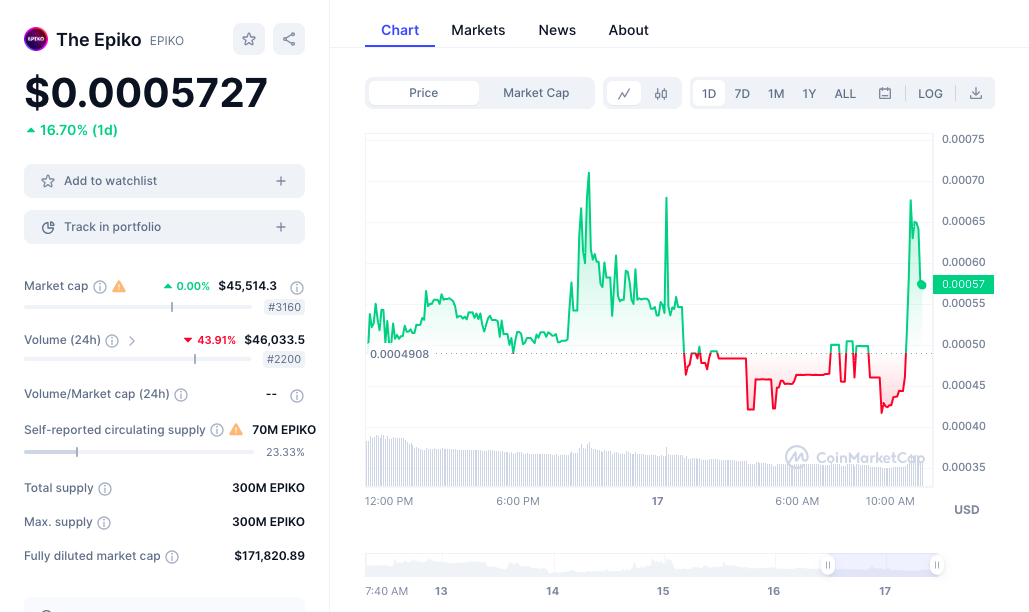Expand Volume (24h) details chevron
Screen dimensions: 1029x612
click(132, 340)
